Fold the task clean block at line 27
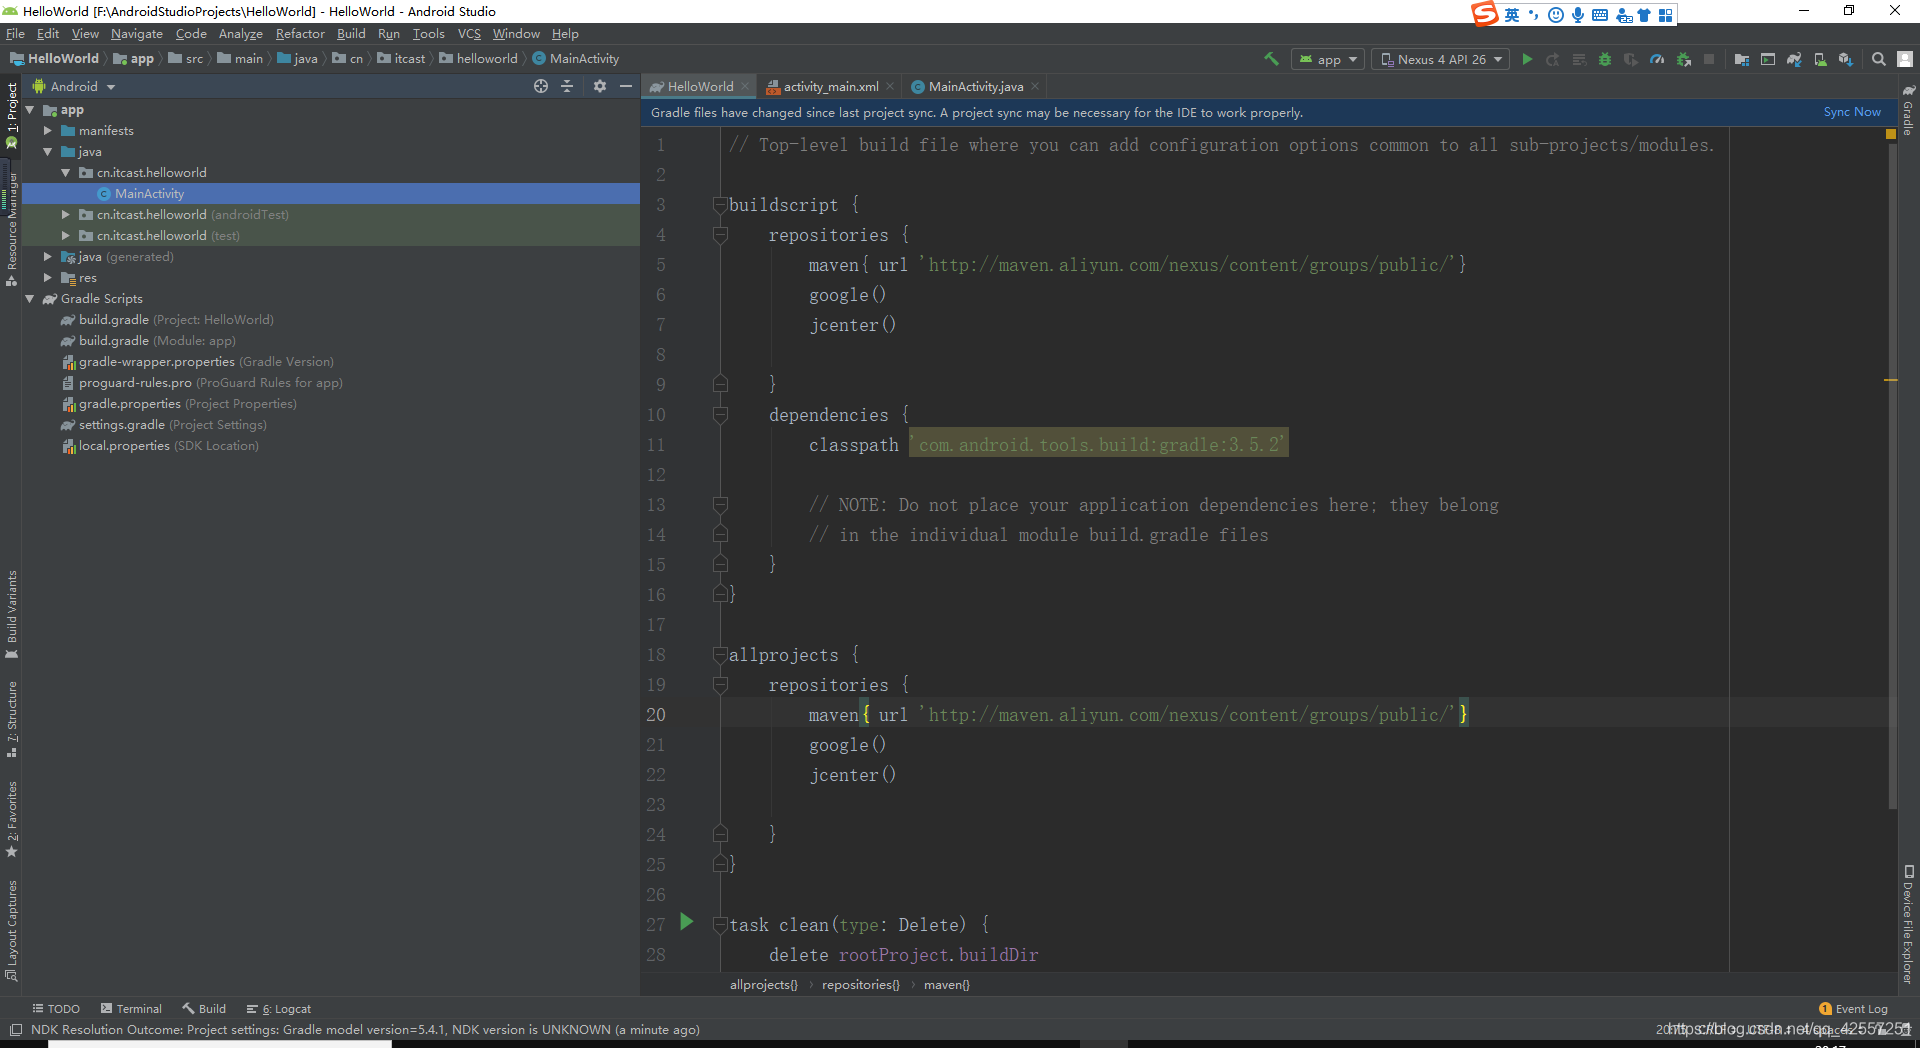 720,925
